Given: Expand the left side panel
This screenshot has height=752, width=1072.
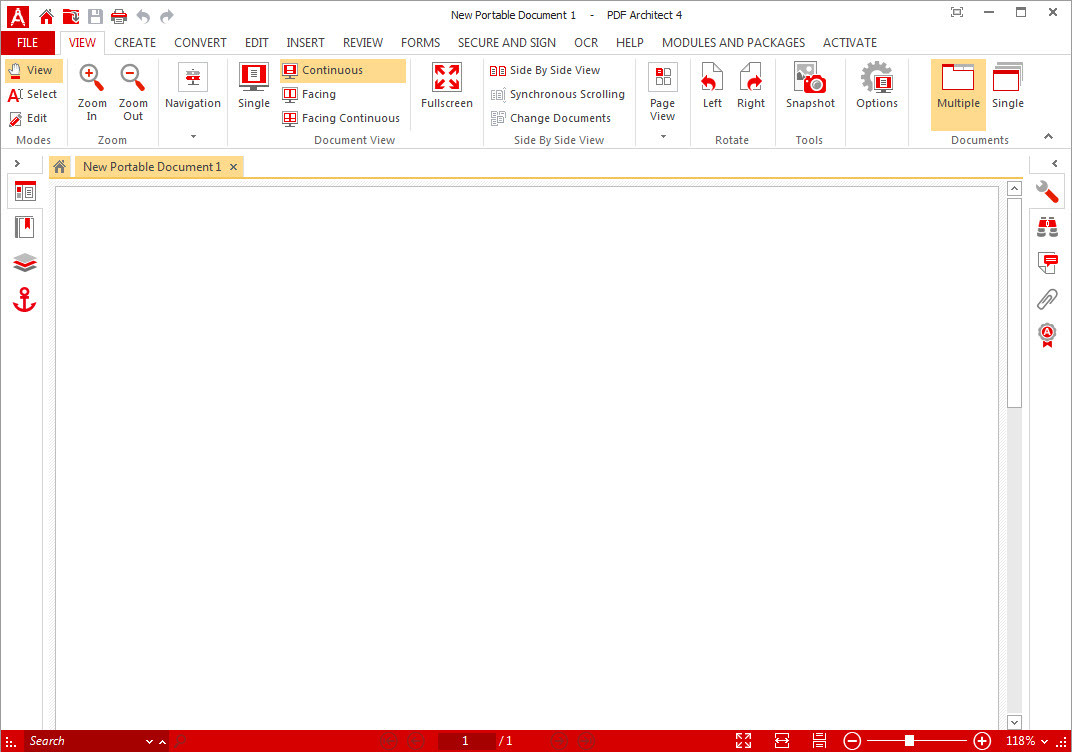Looking at the screenshot, I should tap(17, 163).
